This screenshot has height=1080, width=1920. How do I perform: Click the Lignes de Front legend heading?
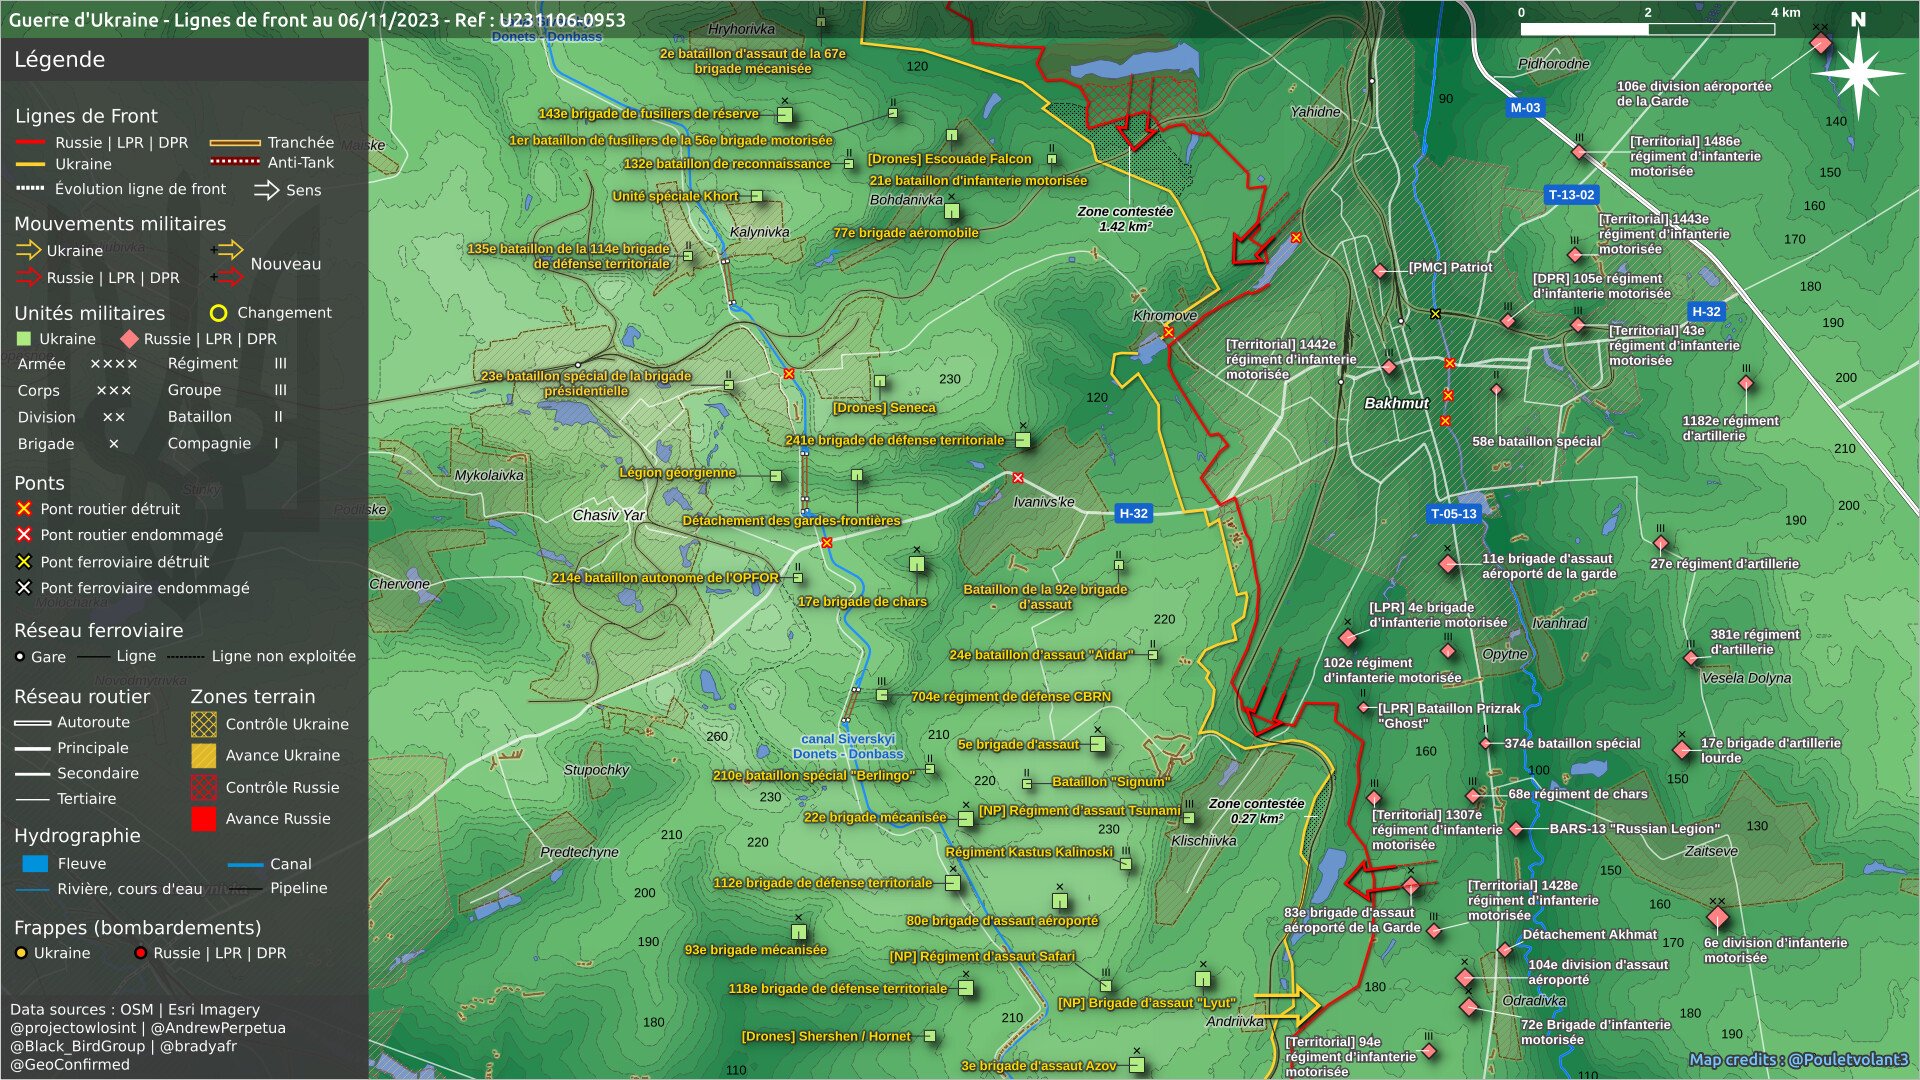coord(86,116)
